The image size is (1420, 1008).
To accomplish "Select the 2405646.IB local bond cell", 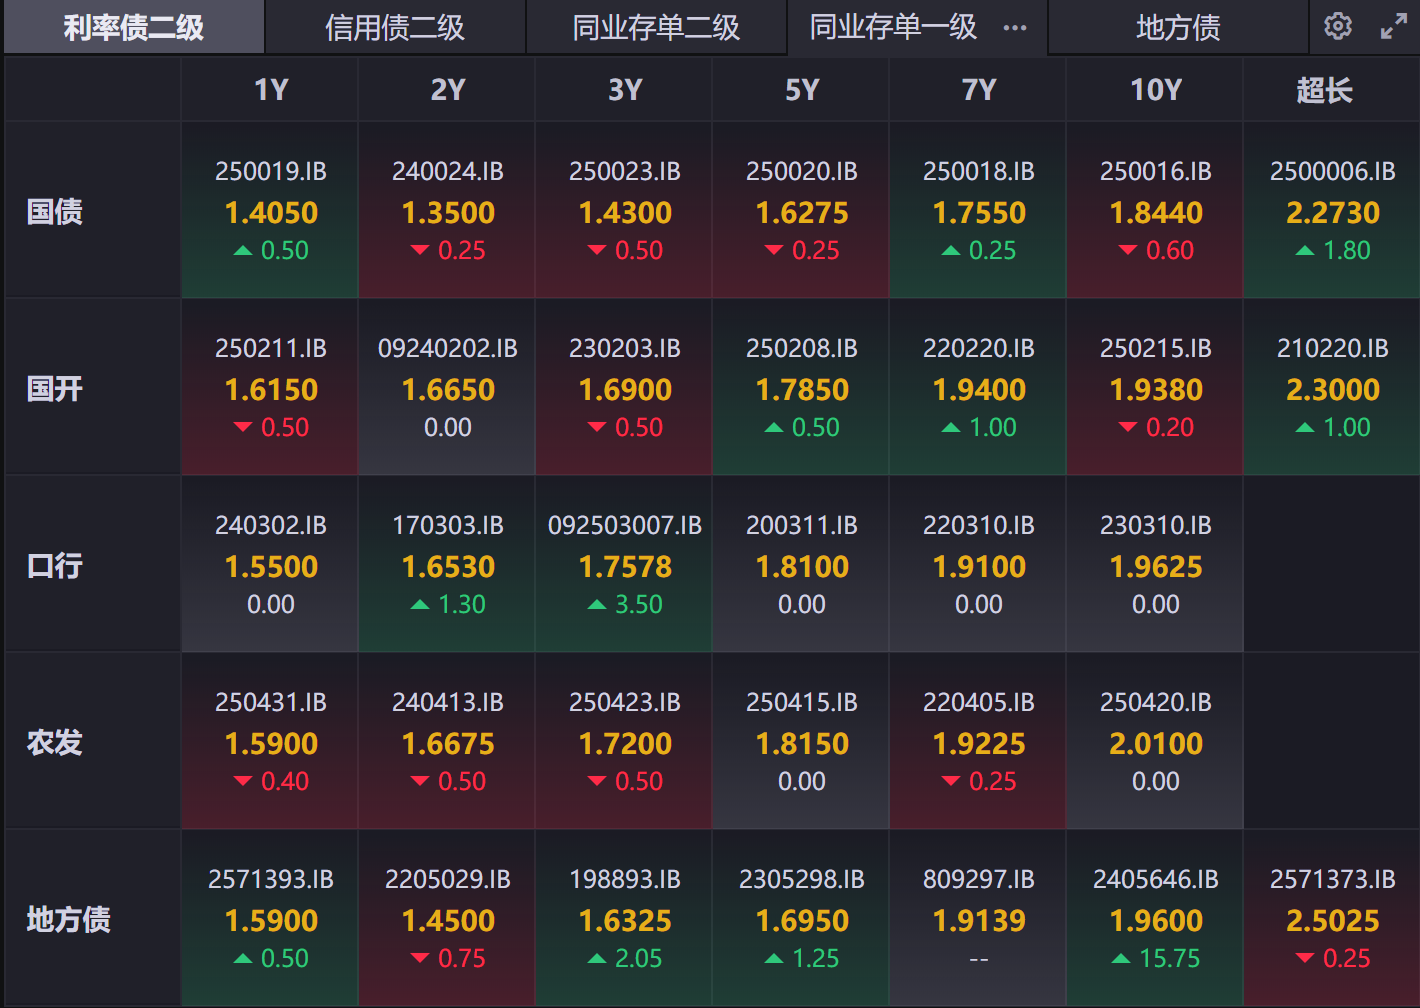I will (x=1155, y=880).
